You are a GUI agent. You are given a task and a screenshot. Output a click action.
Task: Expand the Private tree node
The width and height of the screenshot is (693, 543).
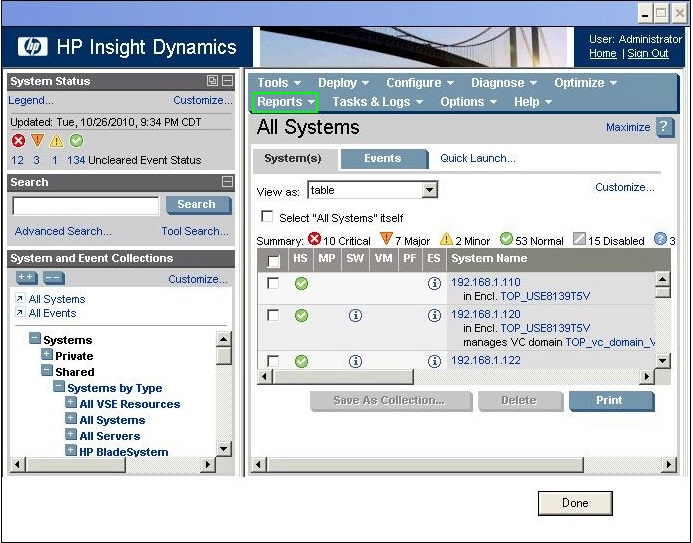[x=47, y=354]
